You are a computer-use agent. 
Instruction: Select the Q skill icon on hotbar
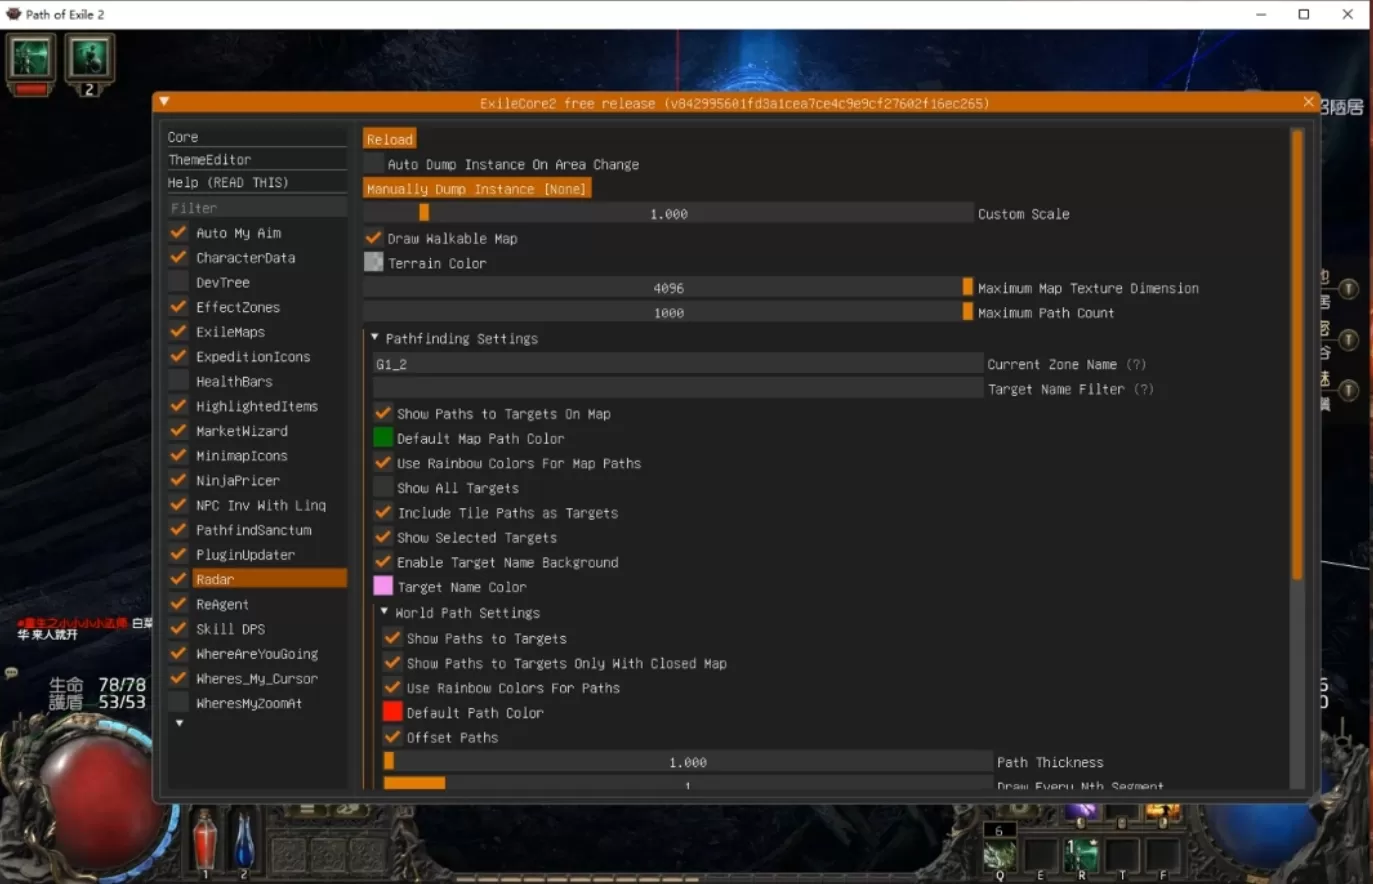[1000, 856]
